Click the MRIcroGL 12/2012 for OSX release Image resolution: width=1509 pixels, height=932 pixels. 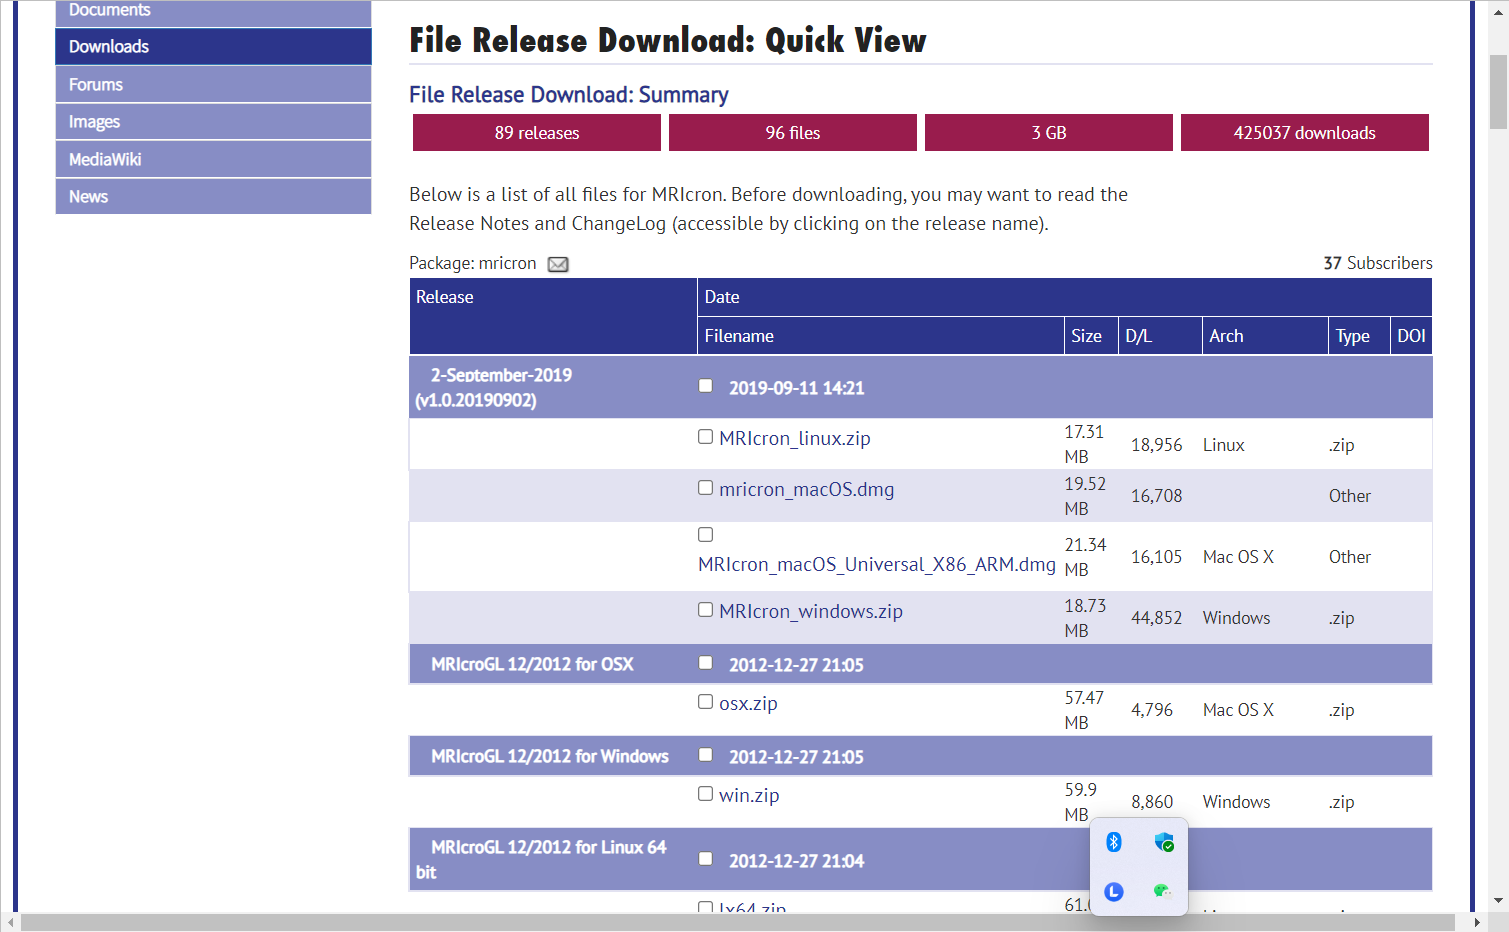532,665
